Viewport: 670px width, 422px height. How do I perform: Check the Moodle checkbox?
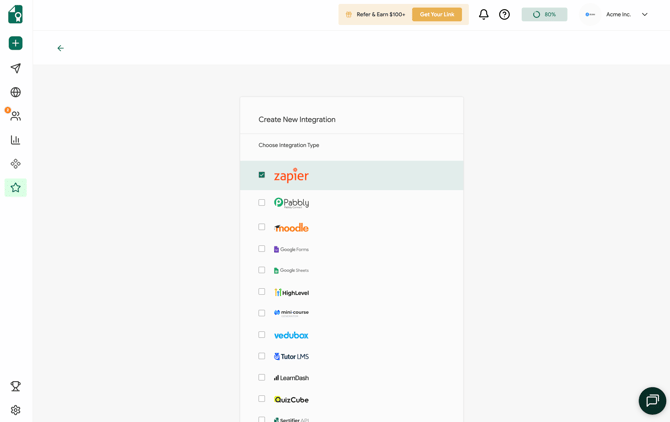[x=262, y=227]
